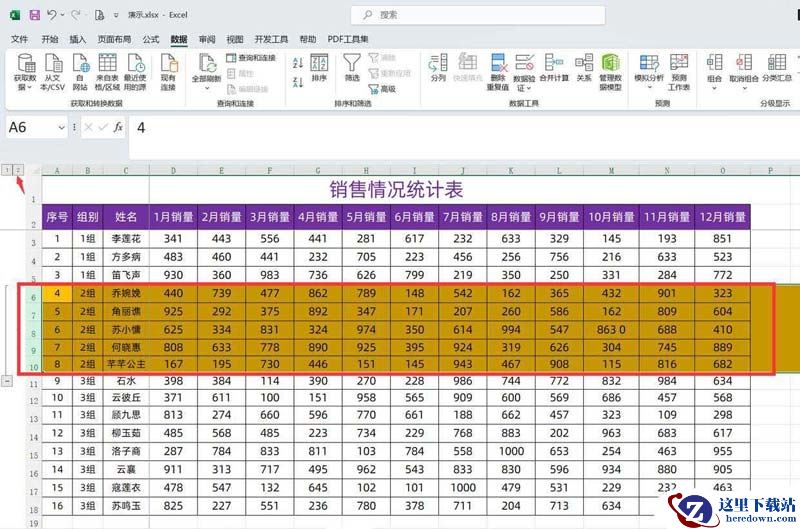Click the insert function fx button
Image resolution: width=800 pixels, height=529 pixels.
click(x=118, y=127)
